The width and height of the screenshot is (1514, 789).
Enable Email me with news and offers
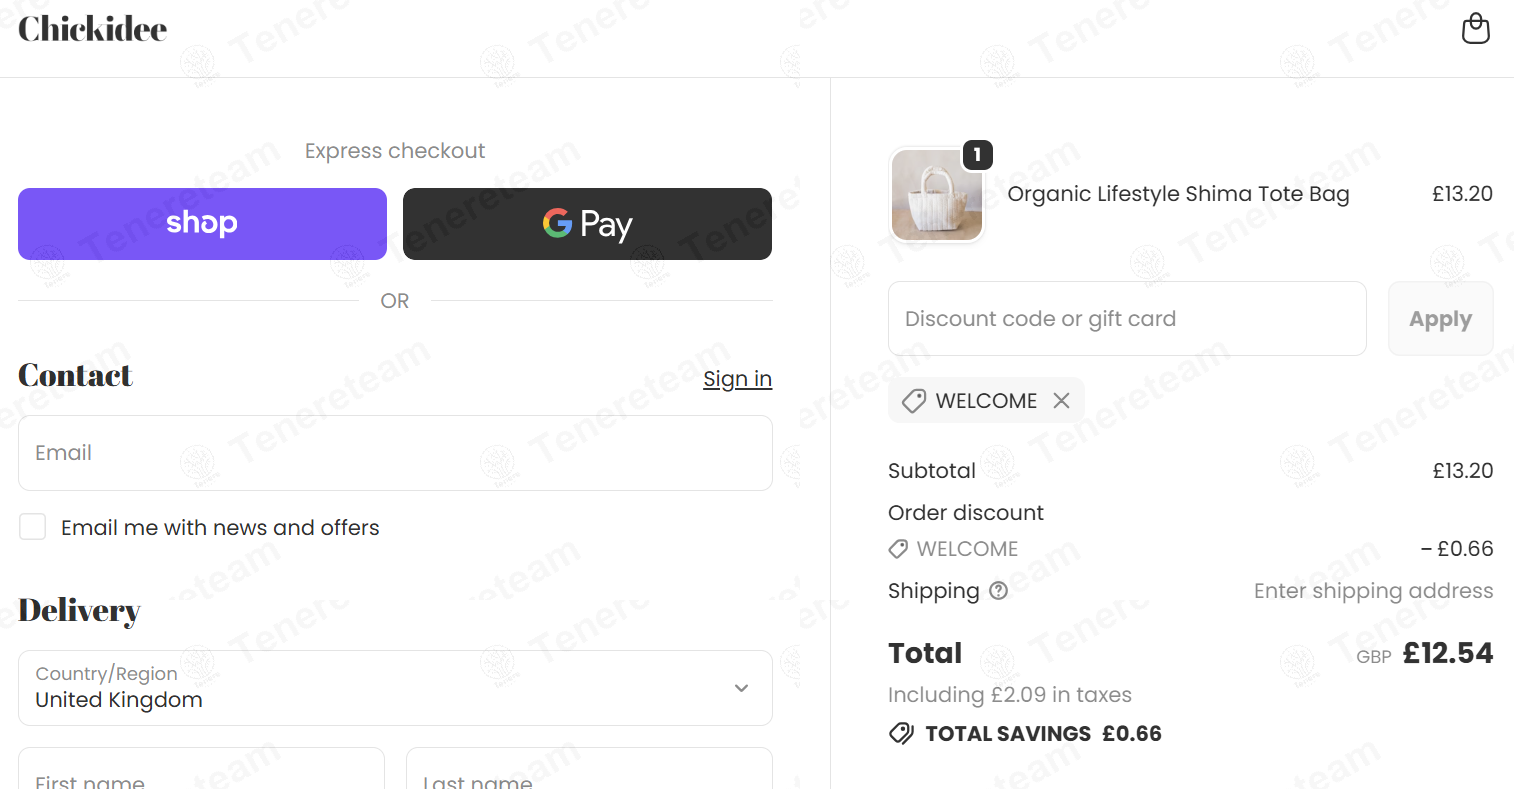coord(33,527)
